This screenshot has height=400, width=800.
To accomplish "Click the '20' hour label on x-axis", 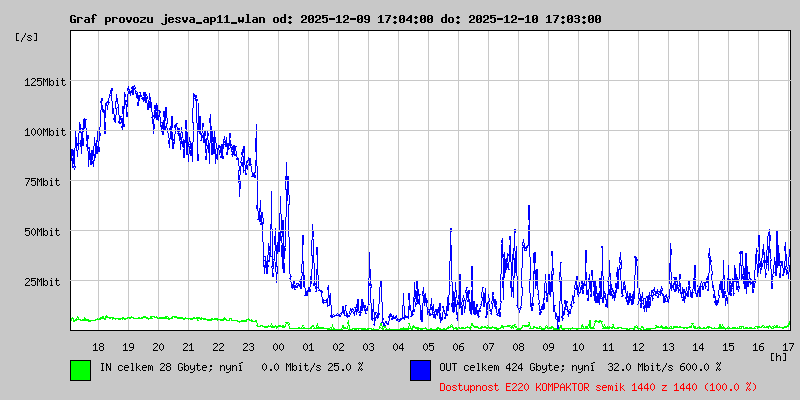I will point(158,347).
